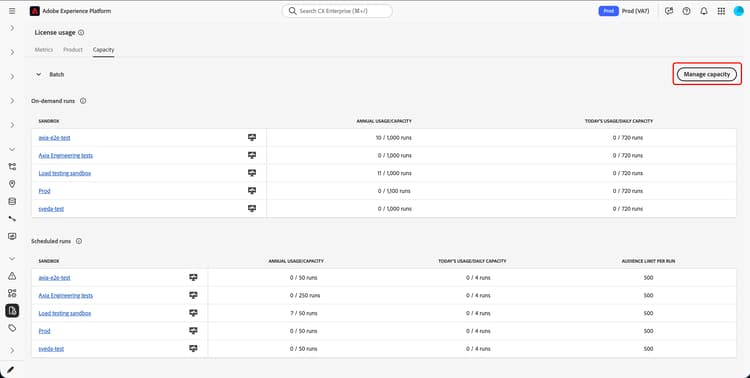
Task: Click the info icon beside Scheduled runs
Action: coord(78,241)
